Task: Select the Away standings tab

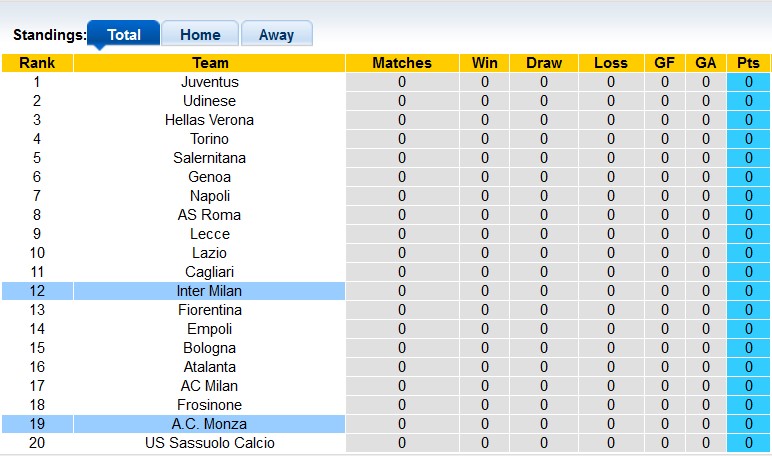Action: coord(276,34)
